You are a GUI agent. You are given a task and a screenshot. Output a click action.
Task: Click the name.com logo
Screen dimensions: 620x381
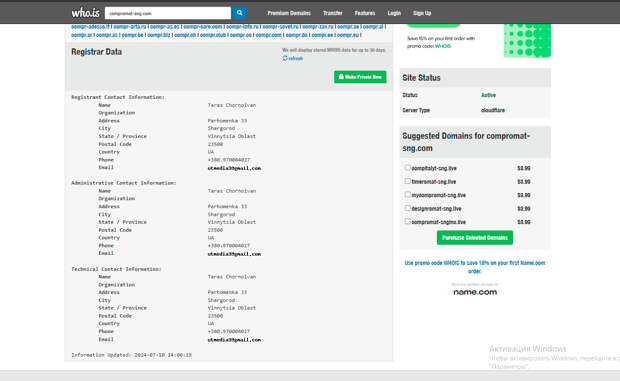click(x=475, y=292)
